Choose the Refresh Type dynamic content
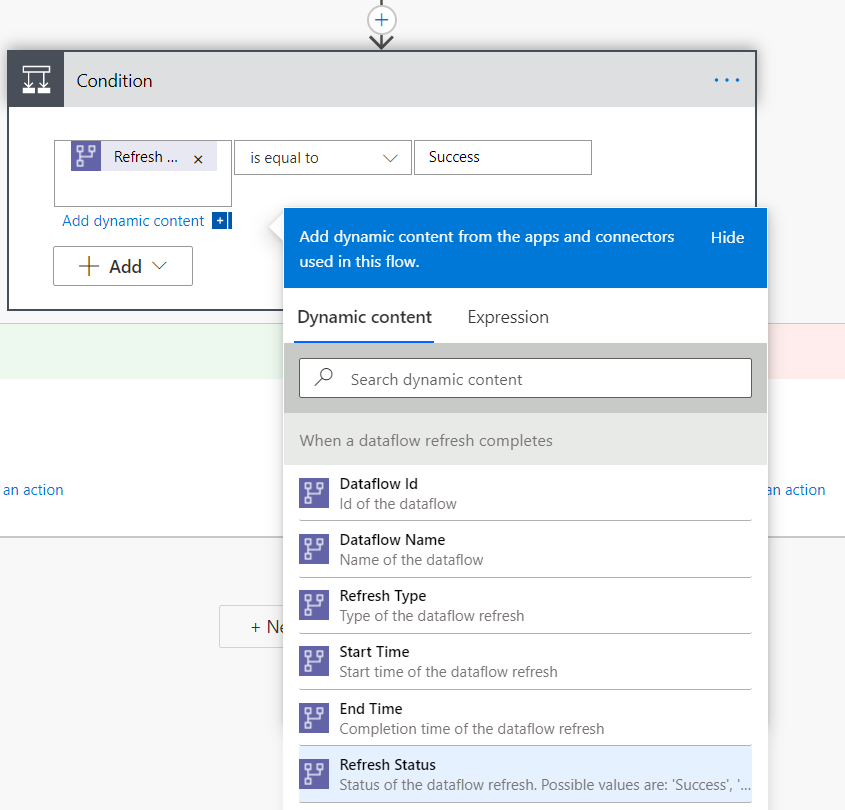The image size is (845, 810). [x=525, y=605]
